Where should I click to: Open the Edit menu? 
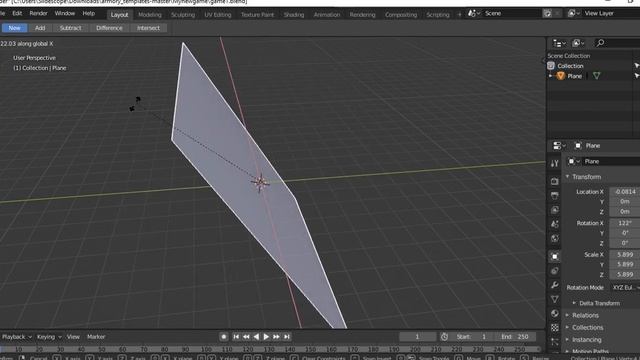17,13
